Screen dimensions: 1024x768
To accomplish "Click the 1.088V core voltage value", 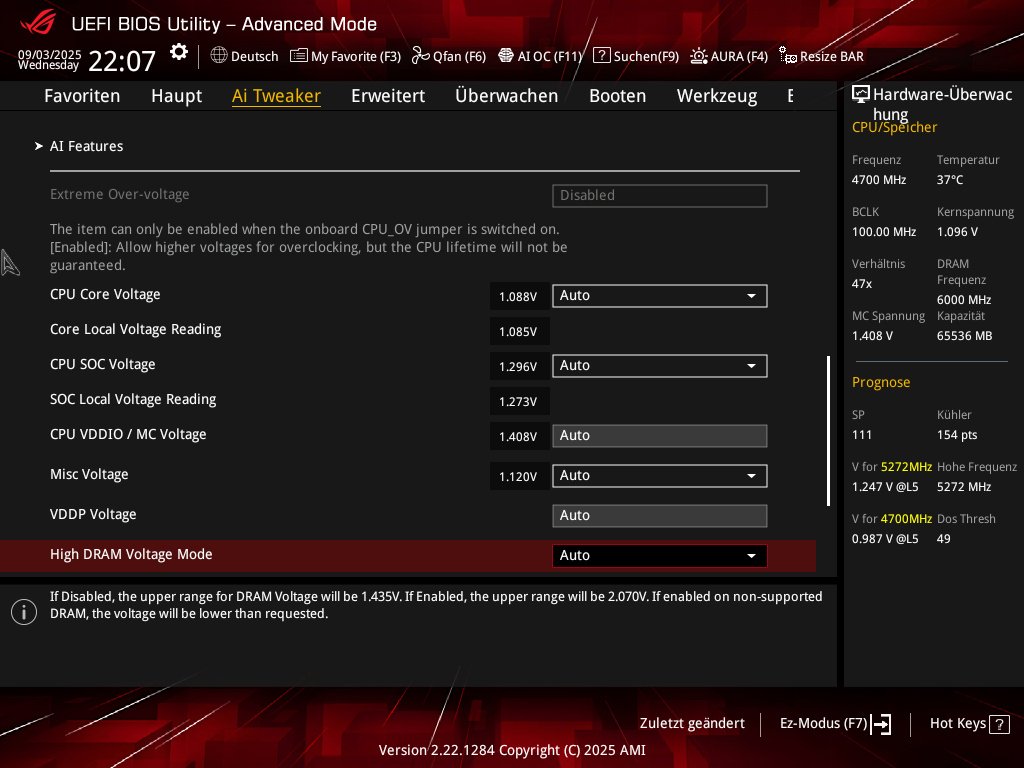I will click(519, 297).
